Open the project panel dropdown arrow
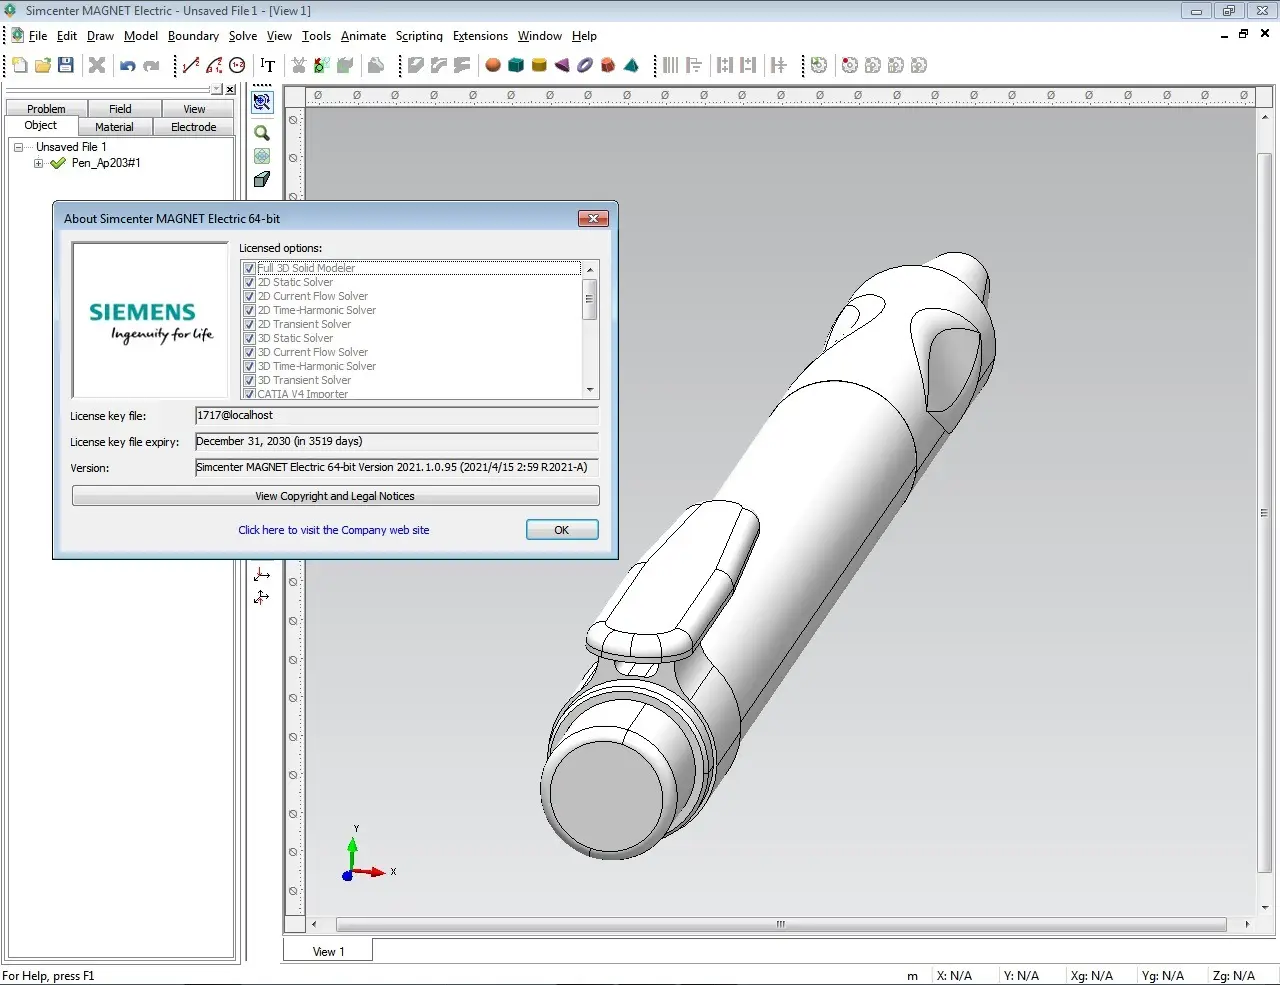The height and width of the screenshot is (985, 1280). 217,89
